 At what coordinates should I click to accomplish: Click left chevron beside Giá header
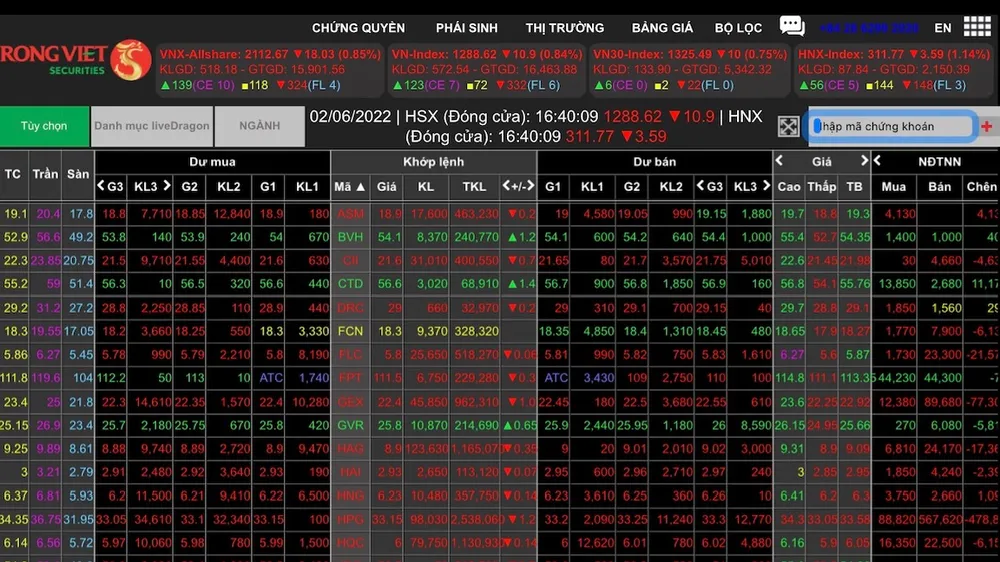pos(779,161)
